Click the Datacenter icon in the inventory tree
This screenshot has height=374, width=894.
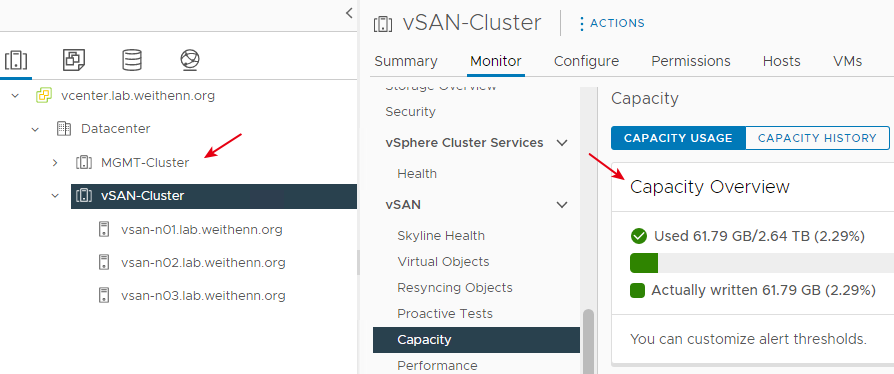[64, 128]
